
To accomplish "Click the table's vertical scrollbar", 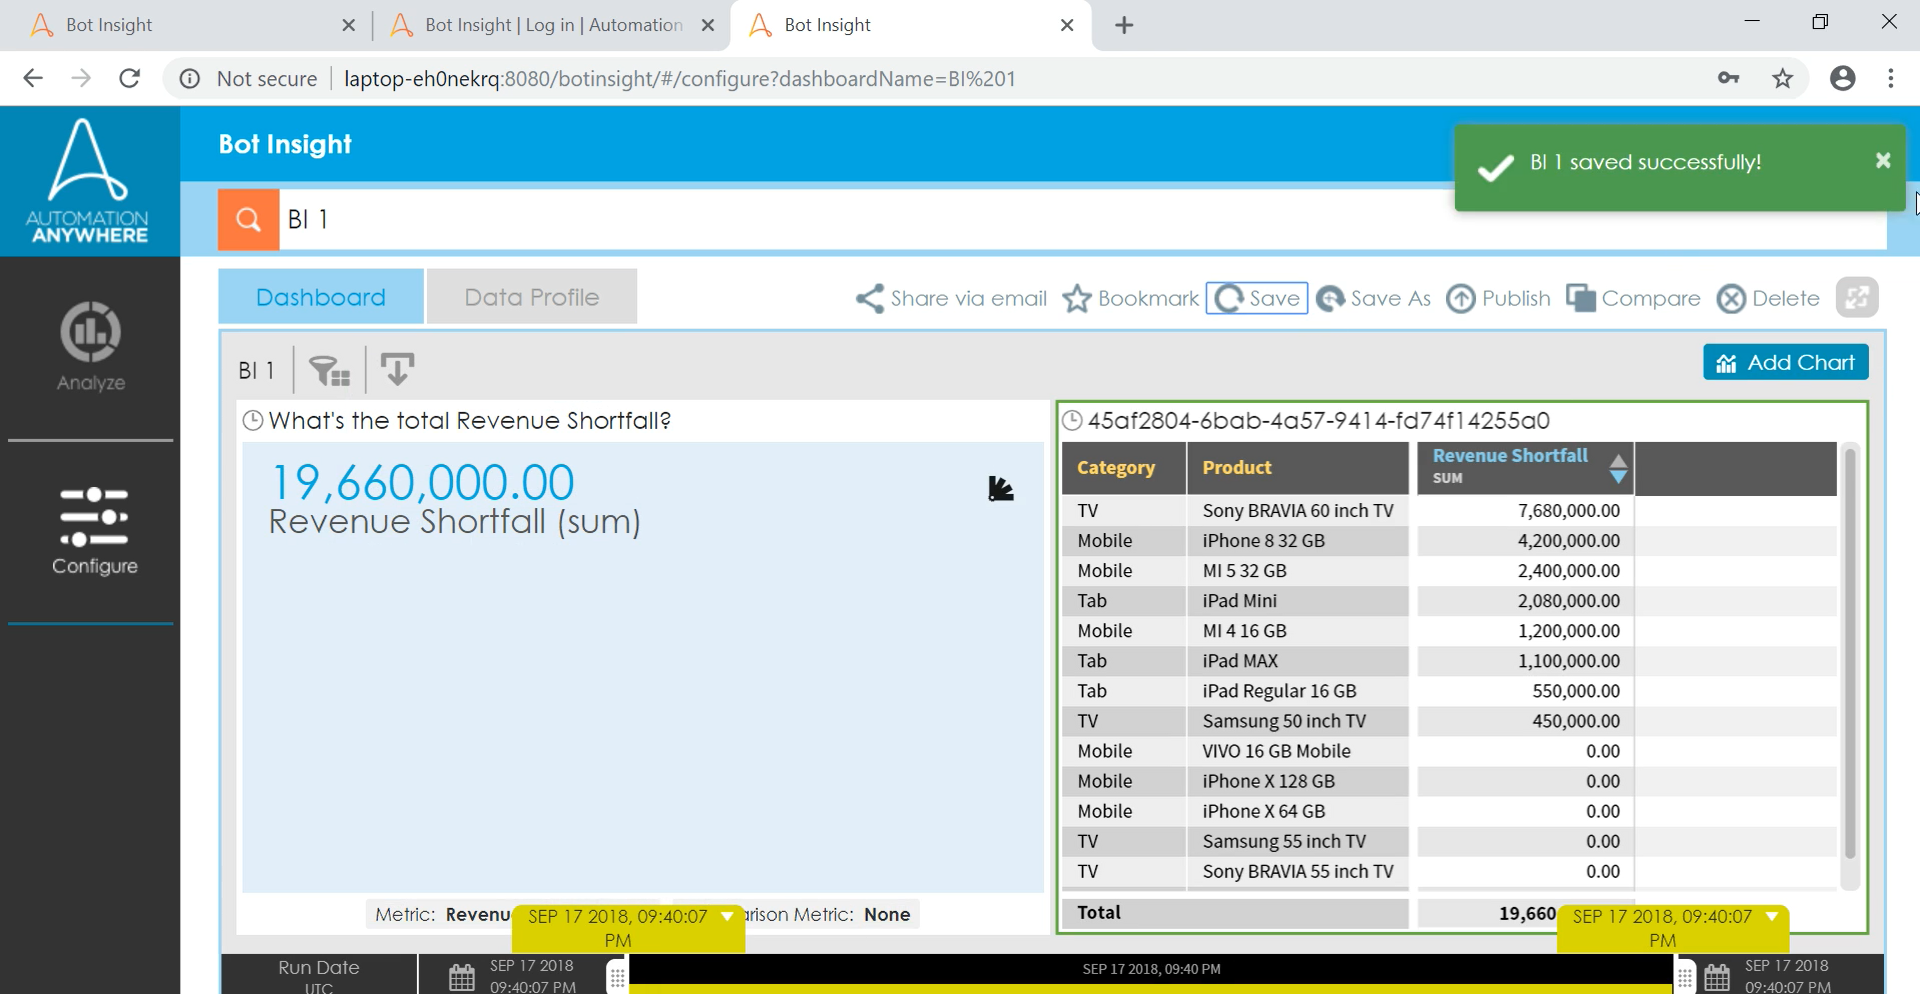I will point(1849,653).
